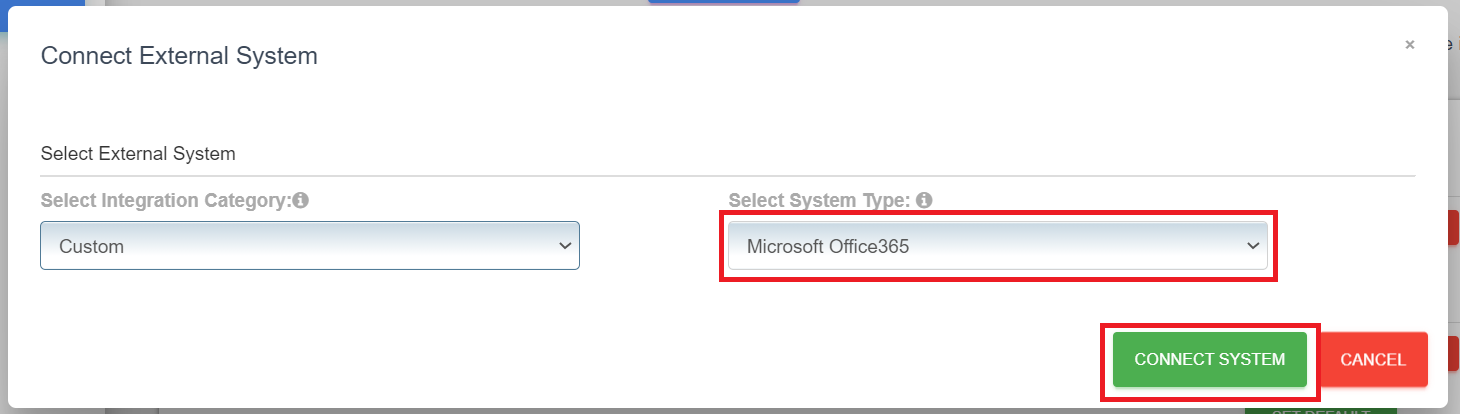Click Microsoft Office365 text in type selector
The width and height of the screenshot is (1460, 414).
point(828,246)
